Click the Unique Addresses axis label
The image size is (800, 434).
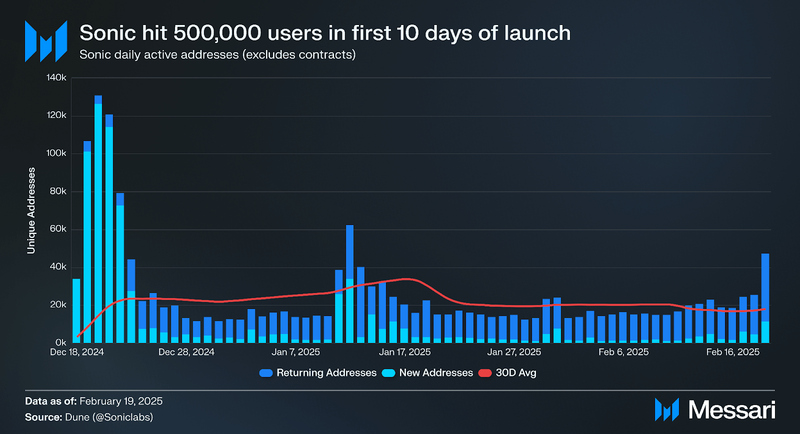(32, 211)
